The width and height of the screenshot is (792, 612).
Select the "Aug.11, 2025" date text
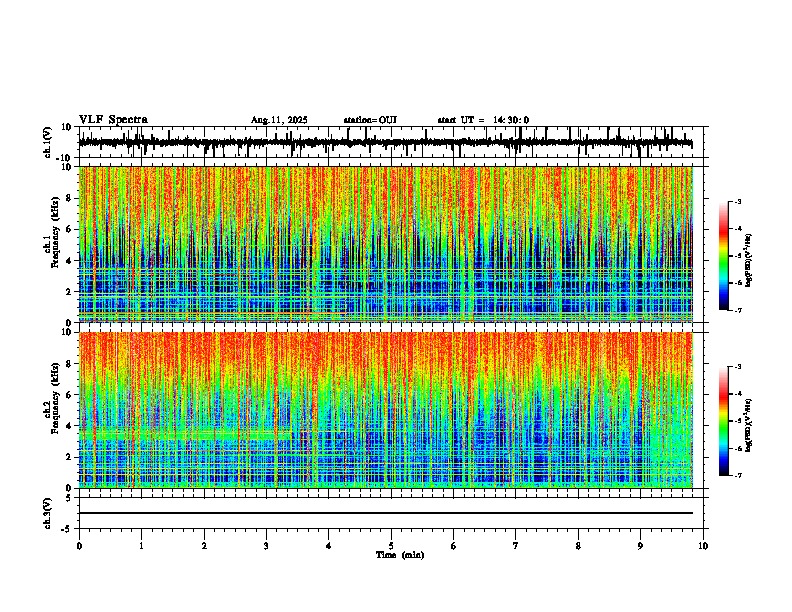click(279, 120)
